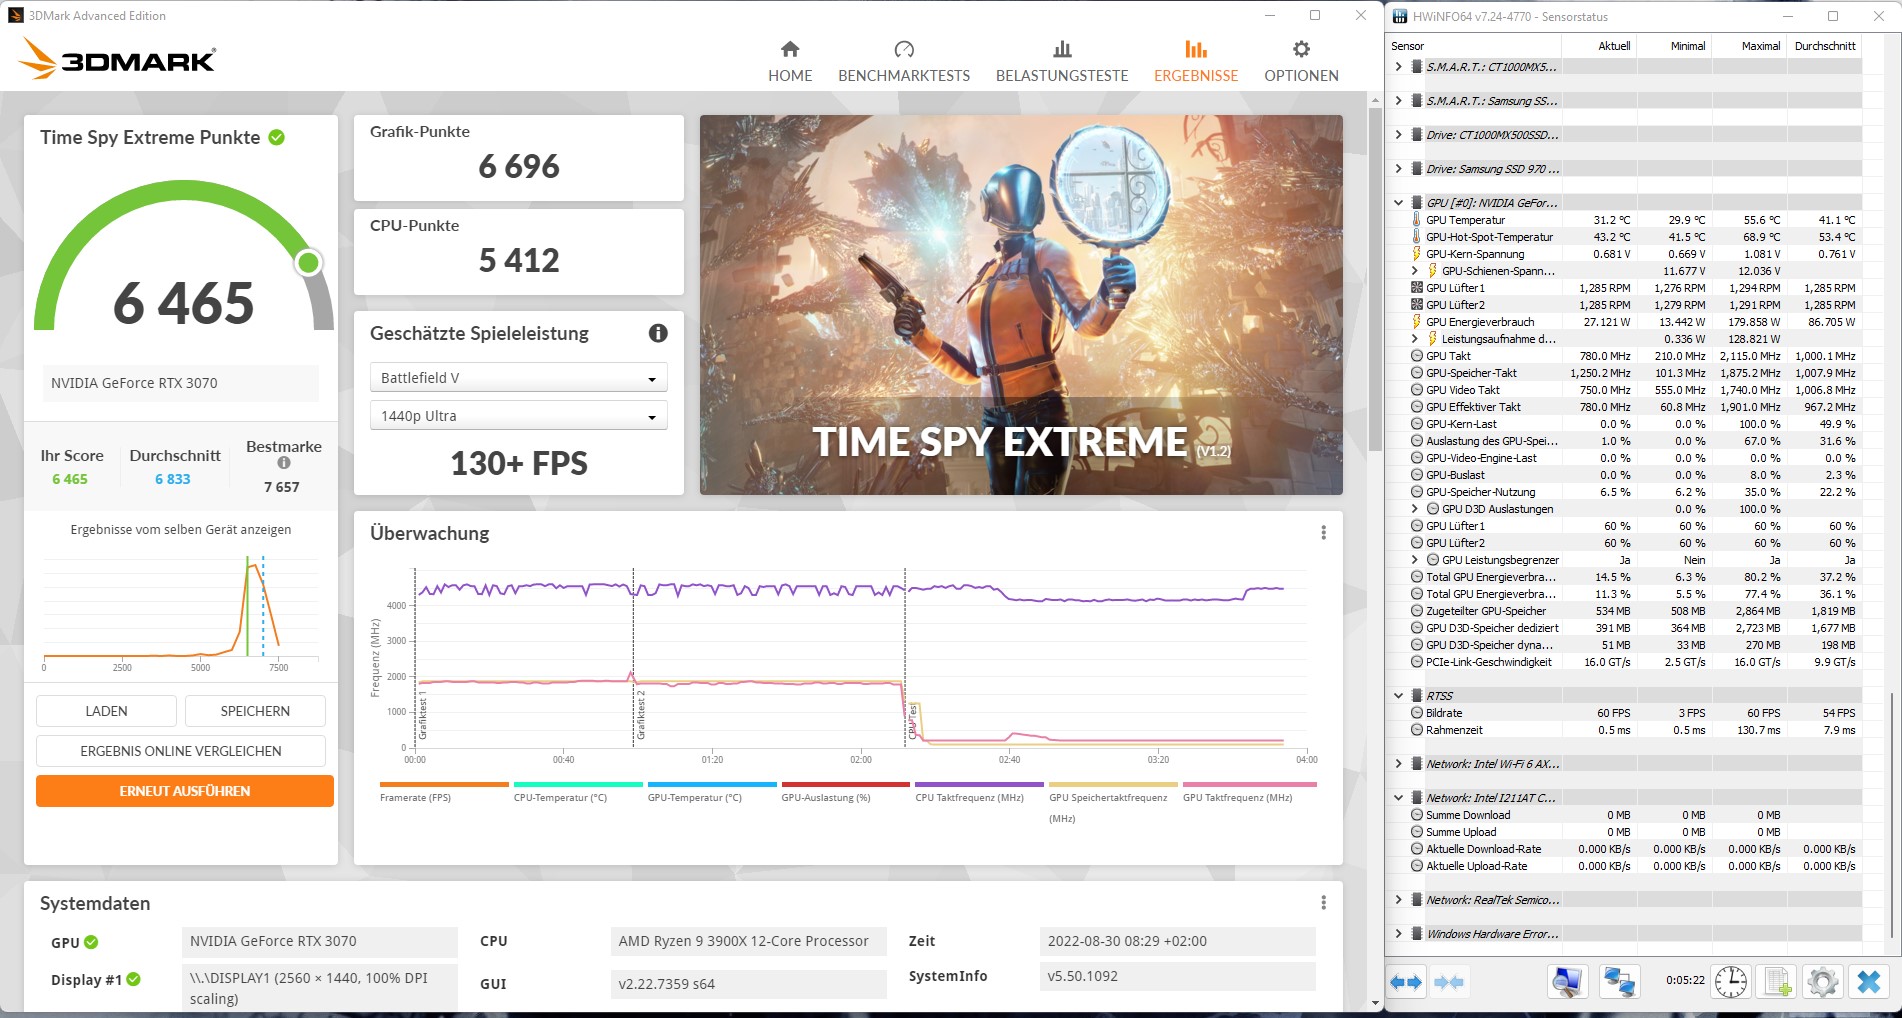Open the Battlefield V game dropdown

coord(518,378)
